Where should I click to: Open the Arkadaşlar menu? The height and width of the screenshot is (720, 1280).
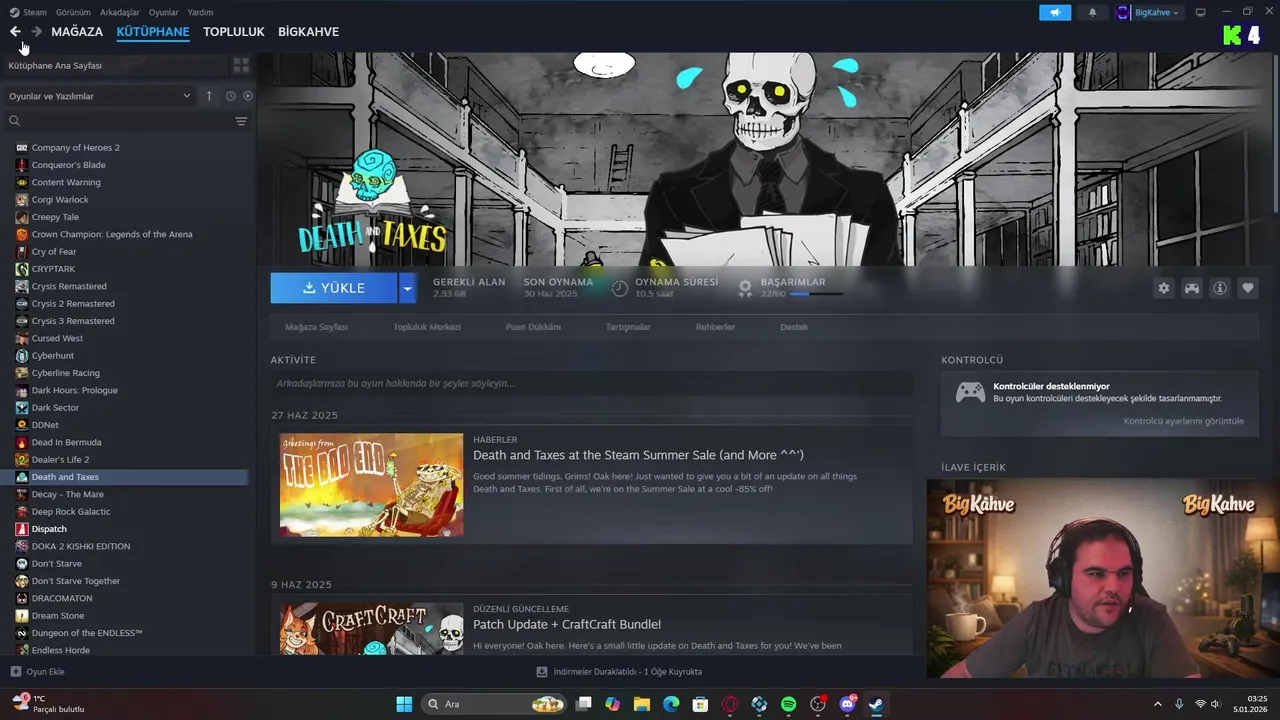tap(120, 12)
